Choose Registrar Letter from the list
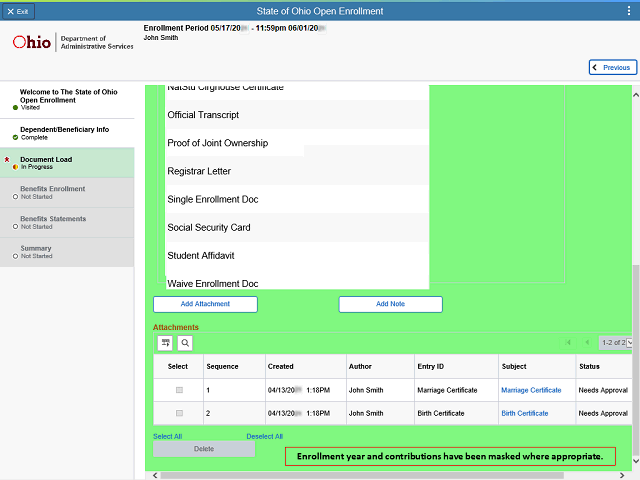 click(x=297, y=171)
